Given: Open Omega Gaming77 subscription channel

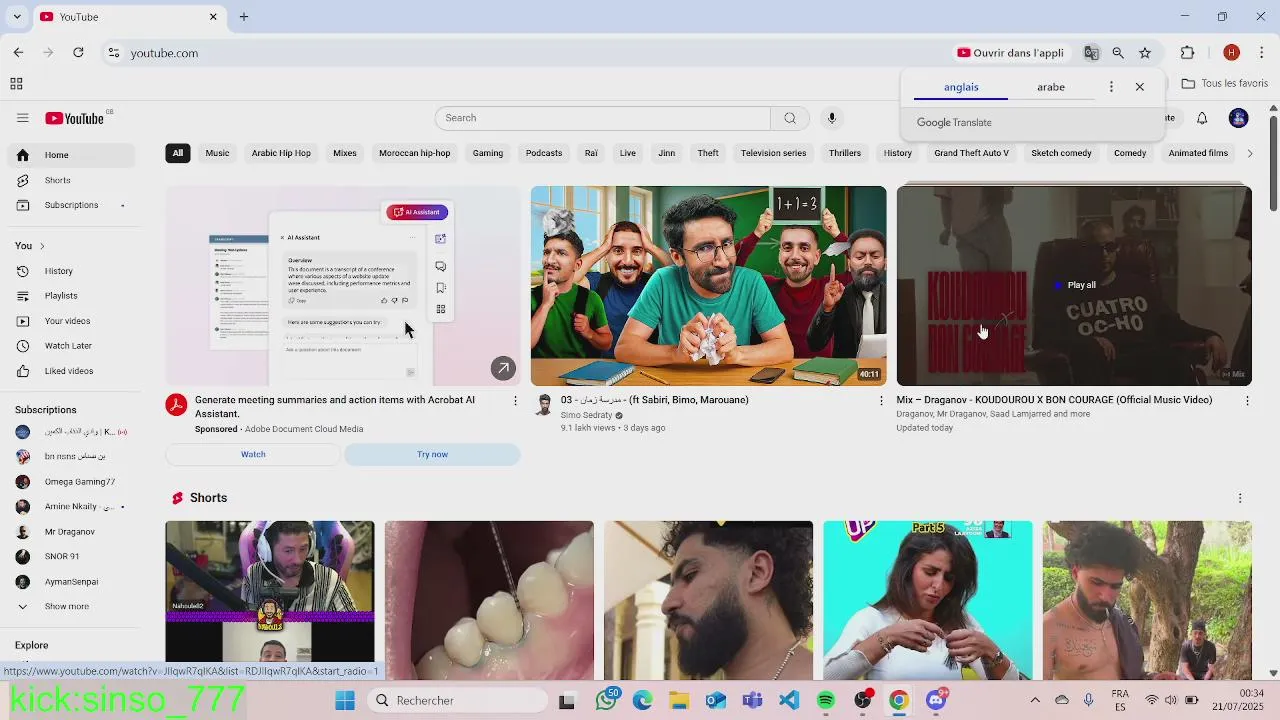Looking at the screenshot, I should (70, 482).
